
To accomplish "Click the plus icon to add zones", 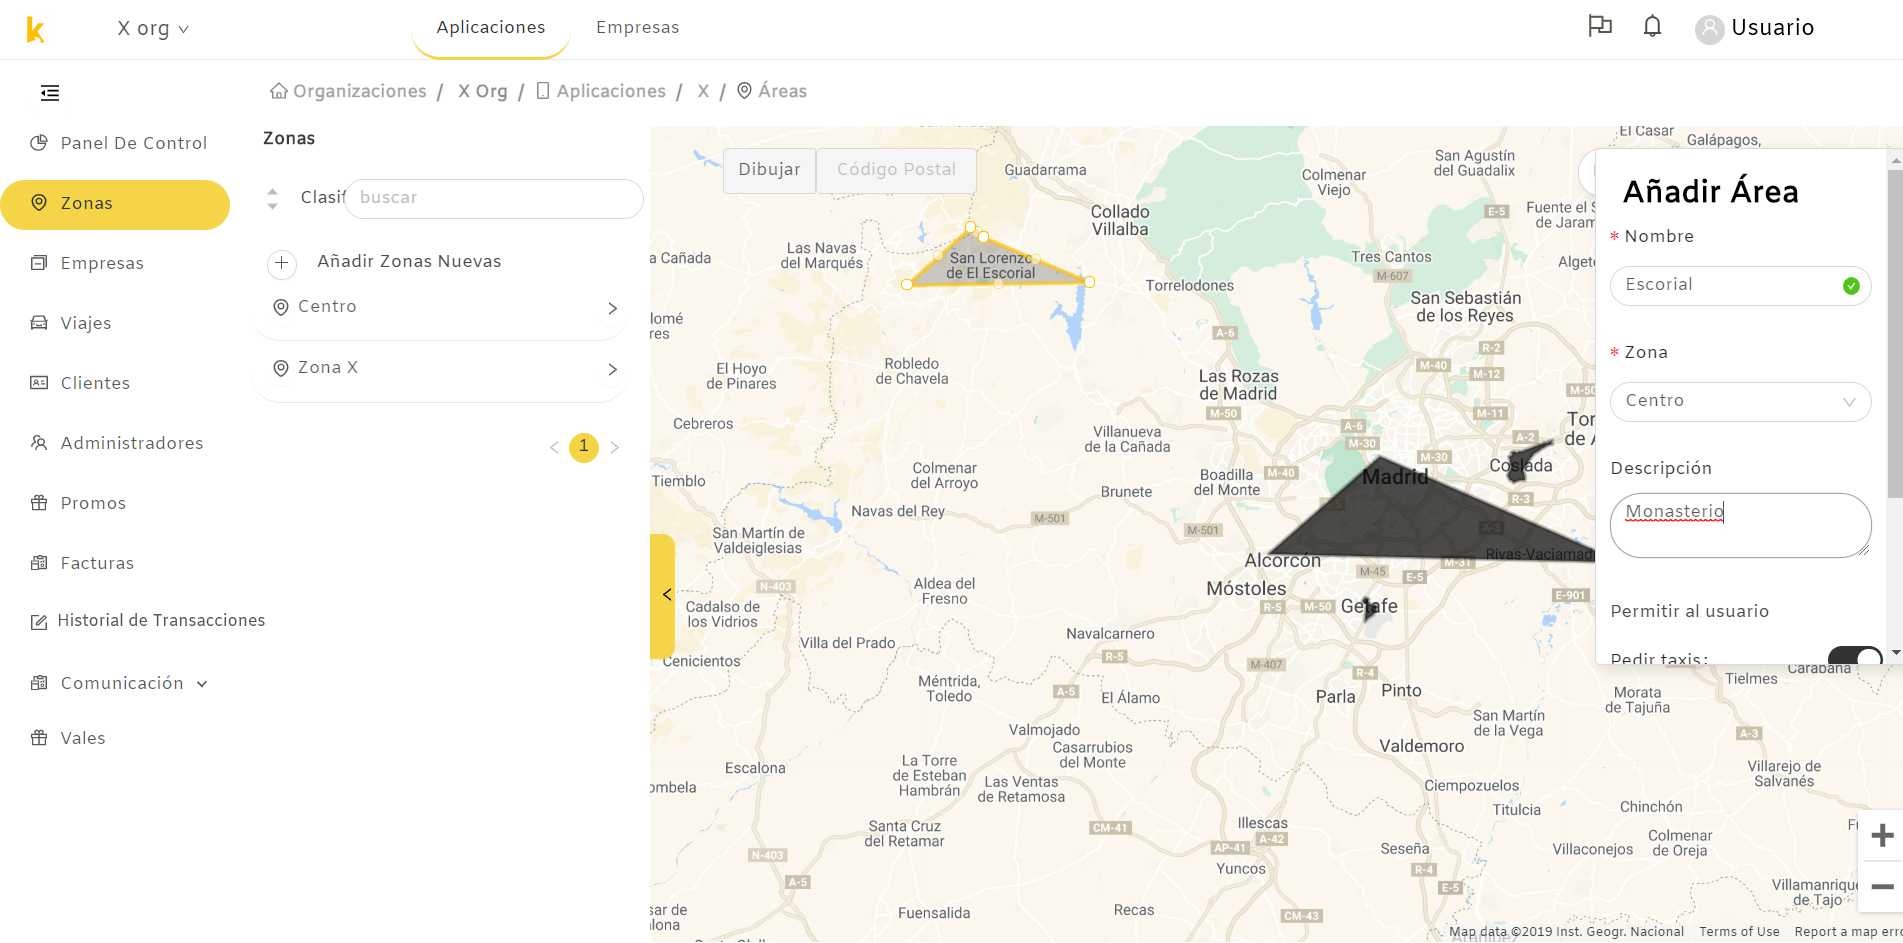I will [x=282, y=264].
